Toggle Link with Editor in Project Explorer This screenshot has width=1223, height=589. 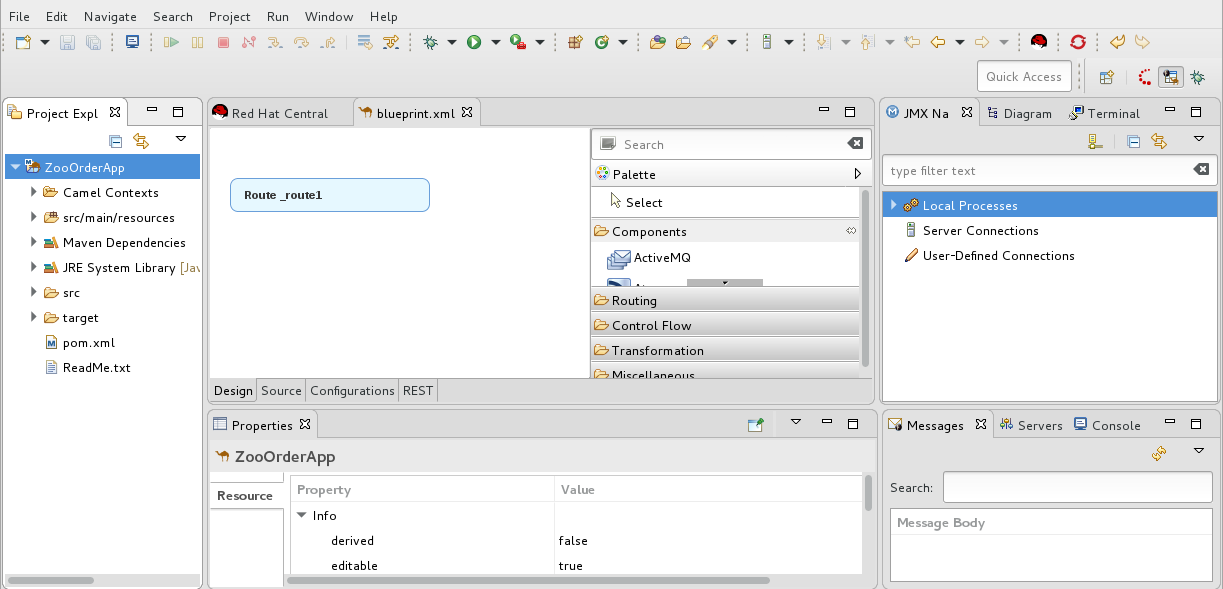141,141
